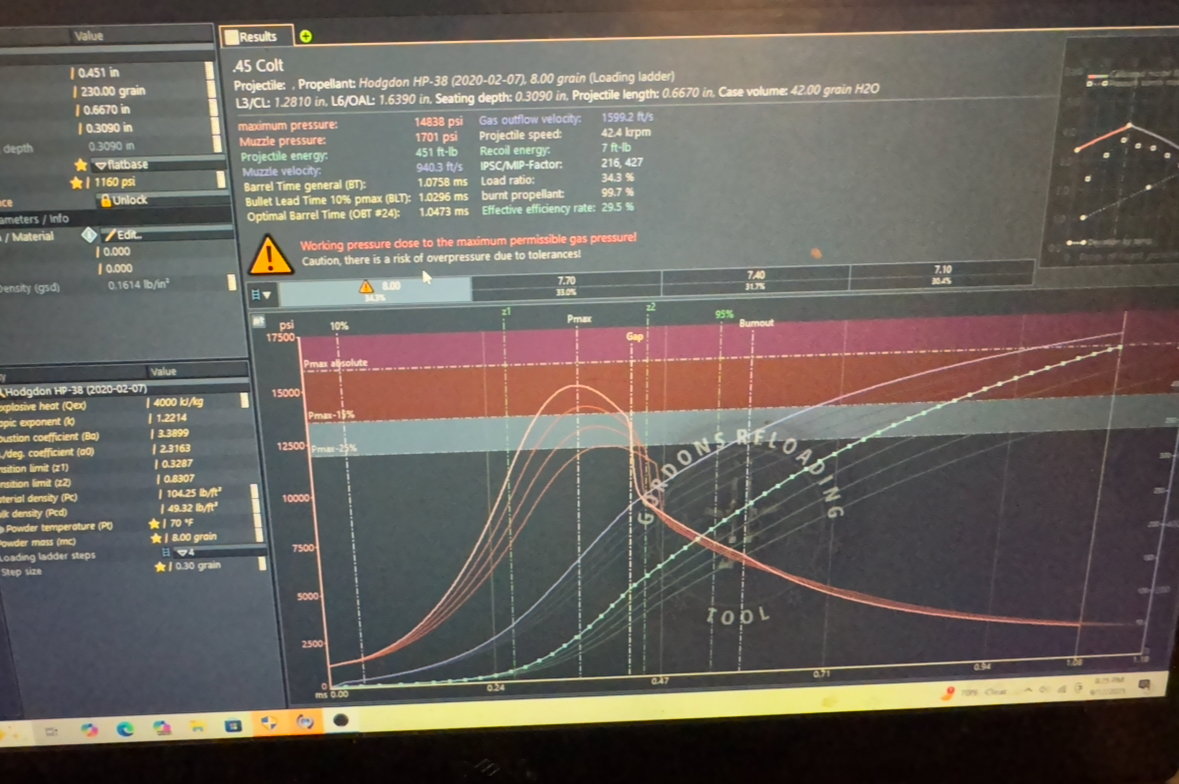Click the Burnout marker on the chart
Viewport: 1179px width, 784px height.
tap(756, 322)
